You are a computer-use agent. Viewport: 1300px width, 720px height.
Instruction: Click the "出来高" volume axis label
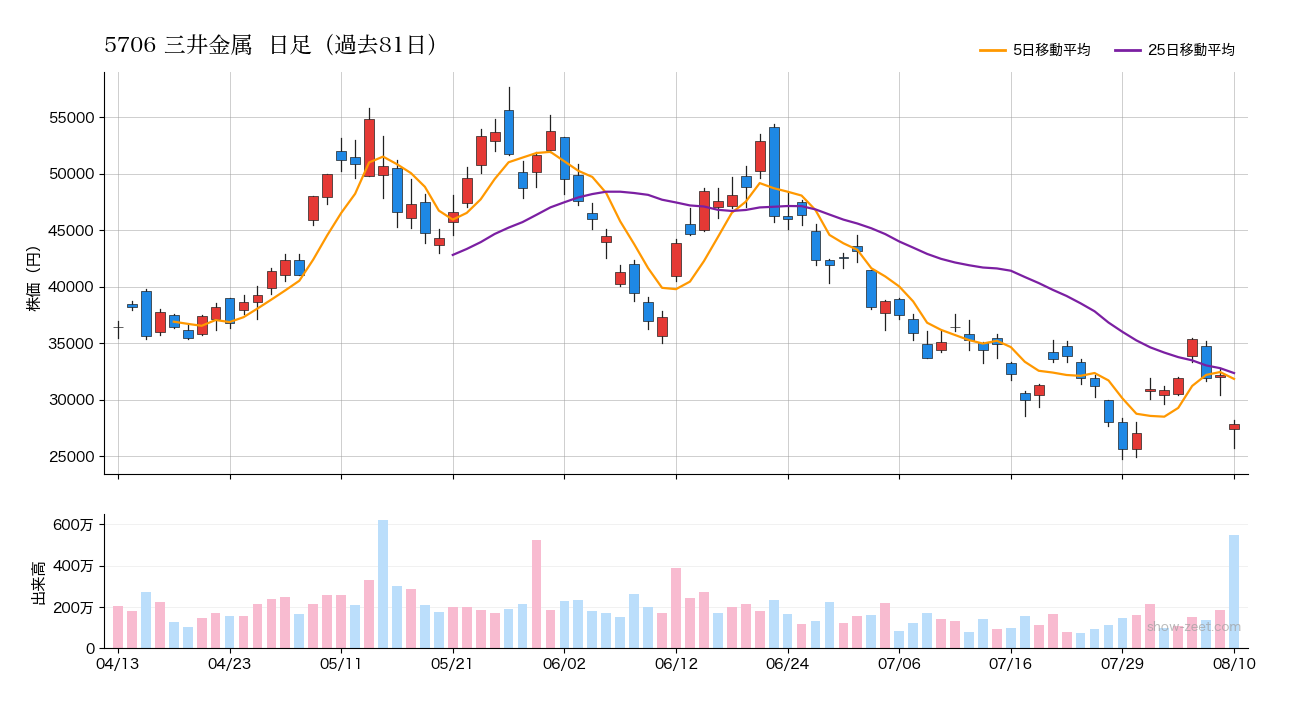38,583
